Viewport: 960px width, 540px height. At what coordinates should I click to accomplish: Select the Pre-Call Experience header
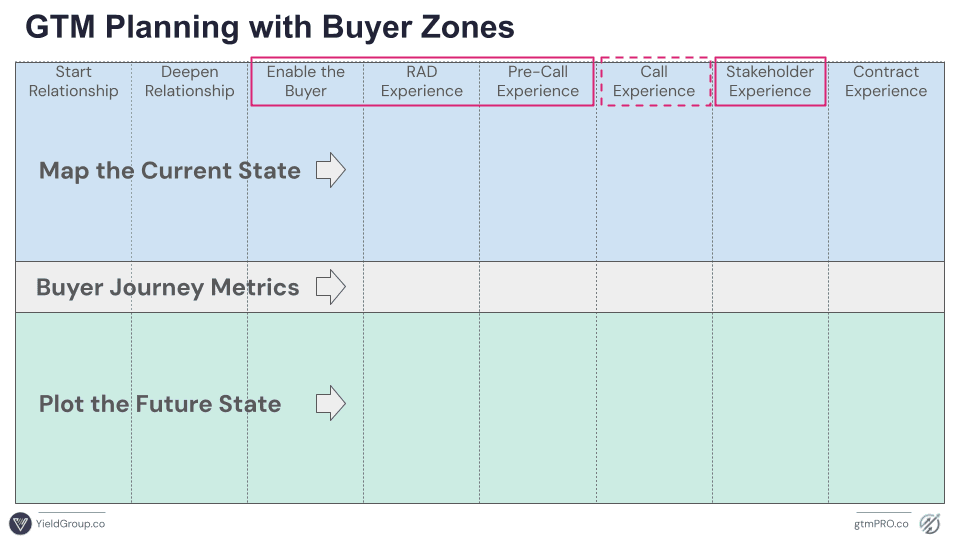coord(538,82)
